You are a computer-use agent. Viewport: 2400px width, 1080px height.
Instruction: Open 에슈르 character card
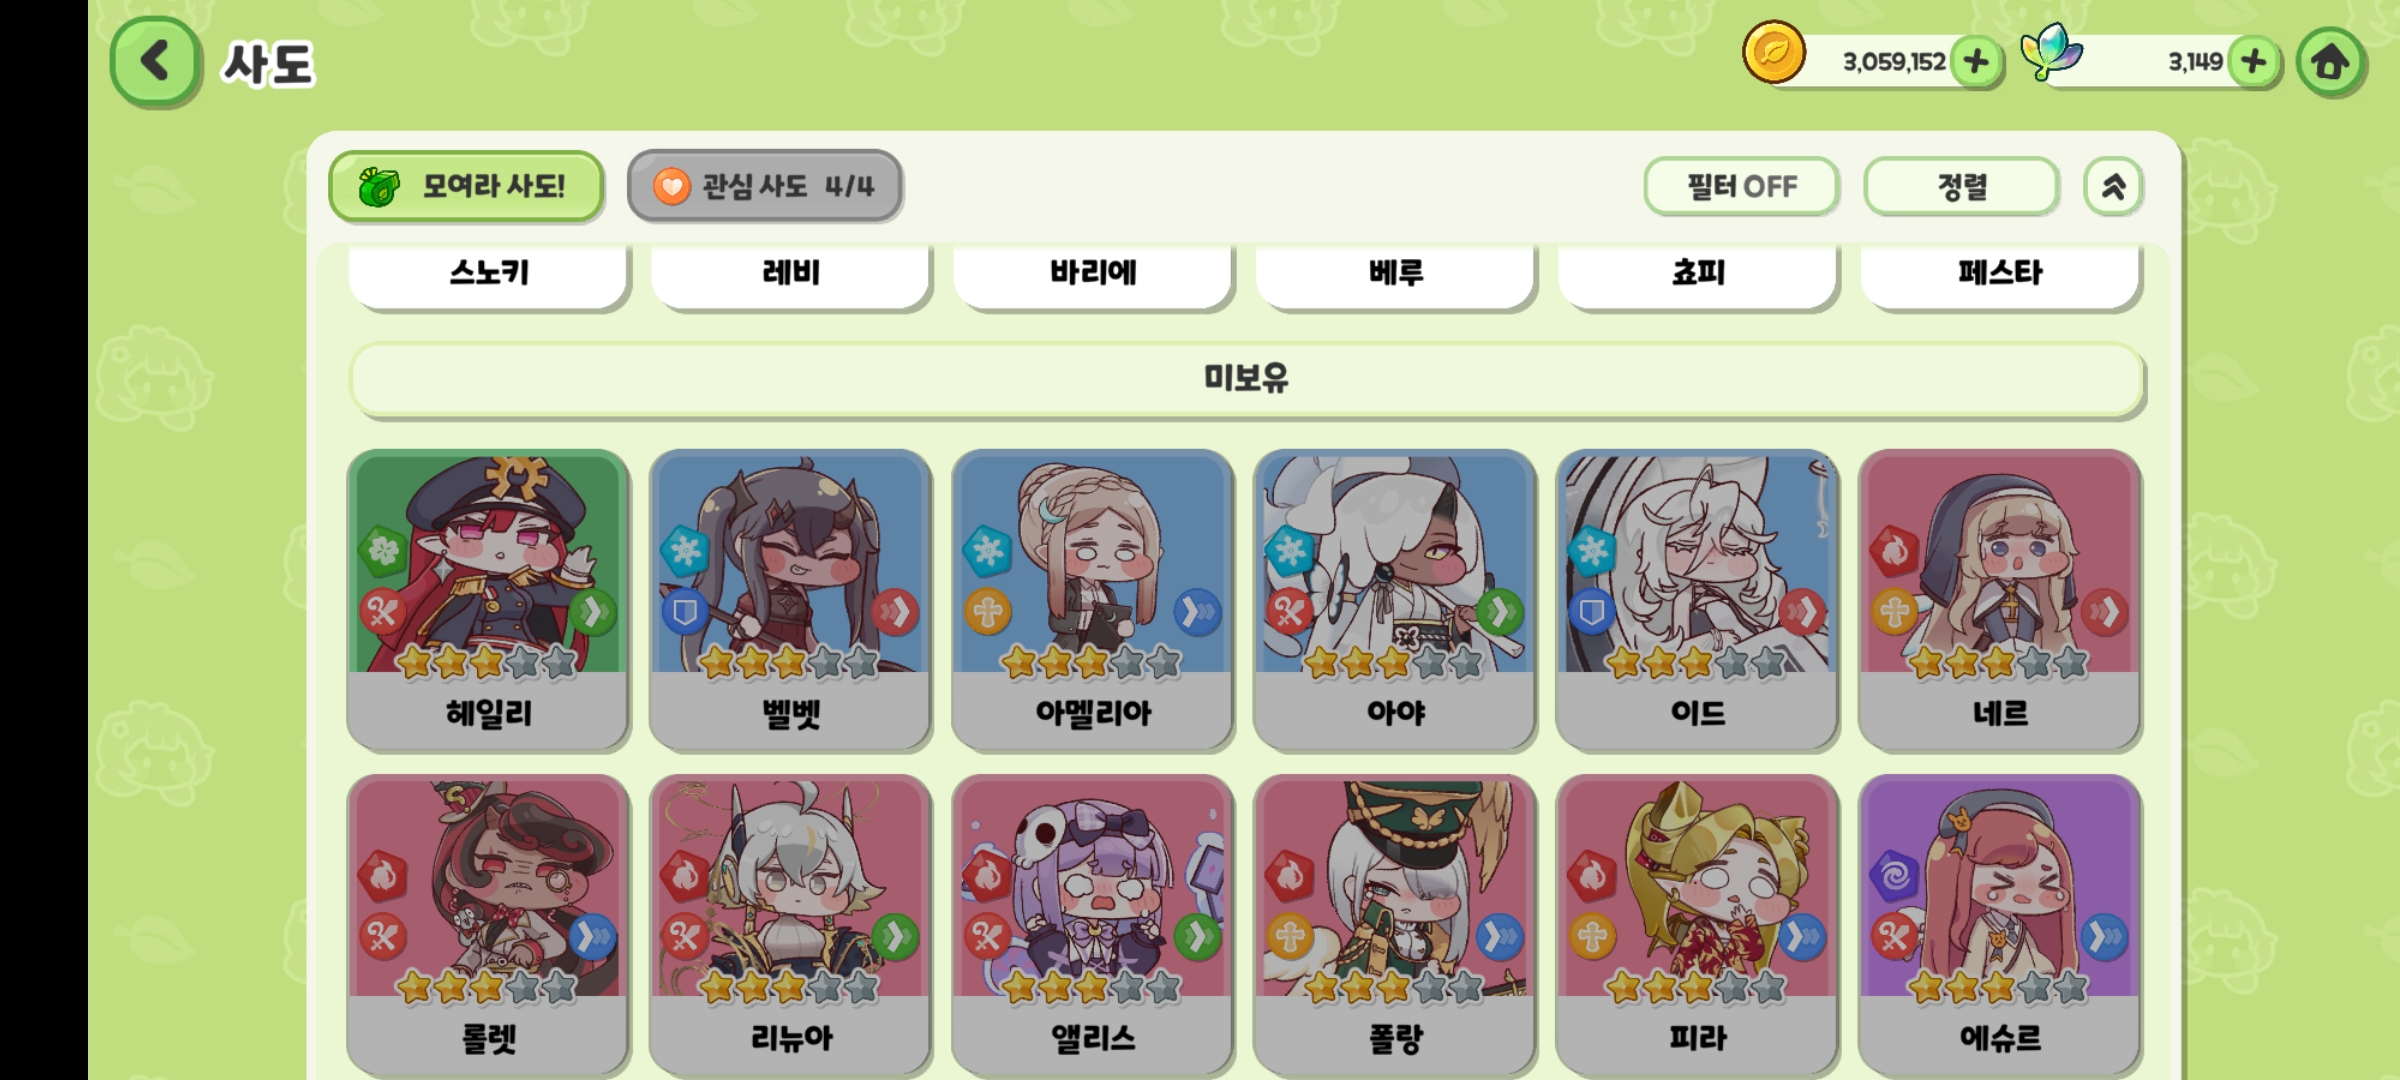click(2000, 925)
